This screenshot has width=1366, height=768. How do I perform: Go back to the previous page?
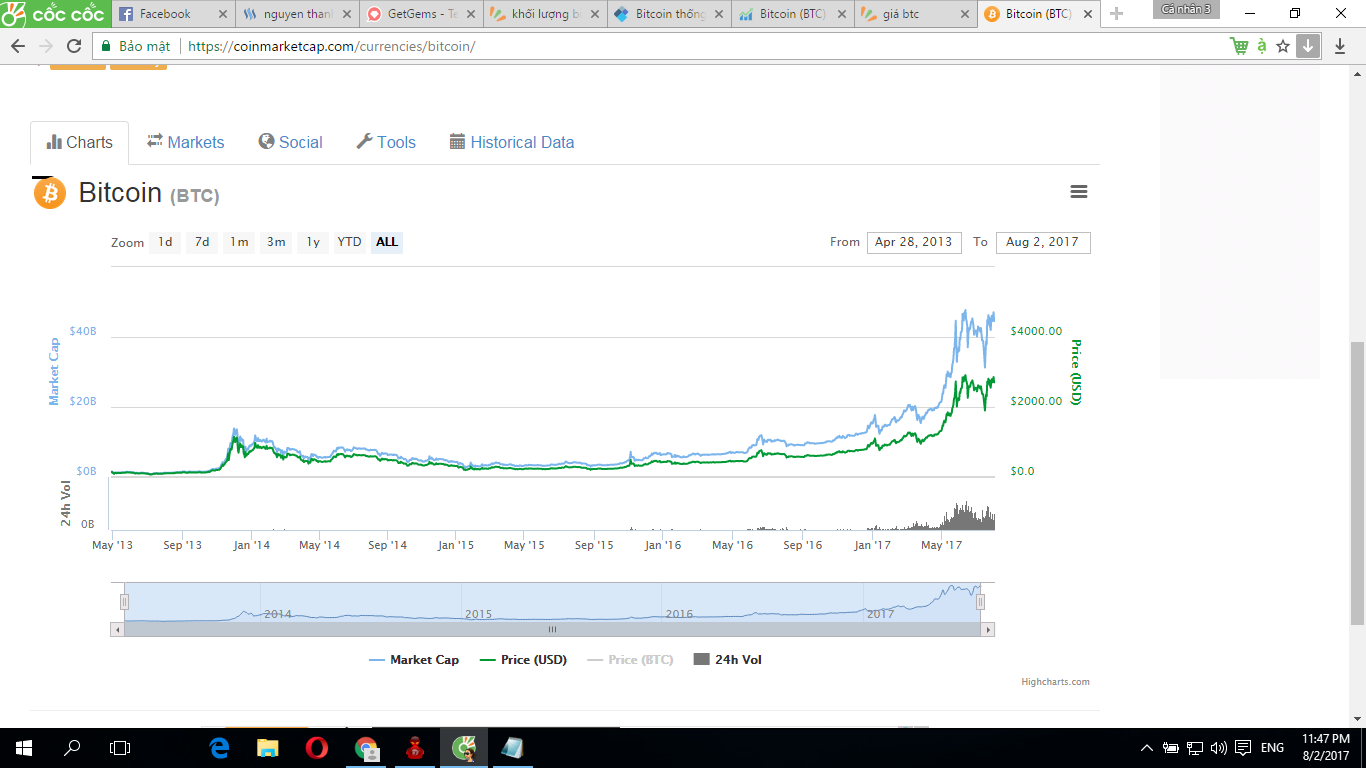(x=18, y=47)
